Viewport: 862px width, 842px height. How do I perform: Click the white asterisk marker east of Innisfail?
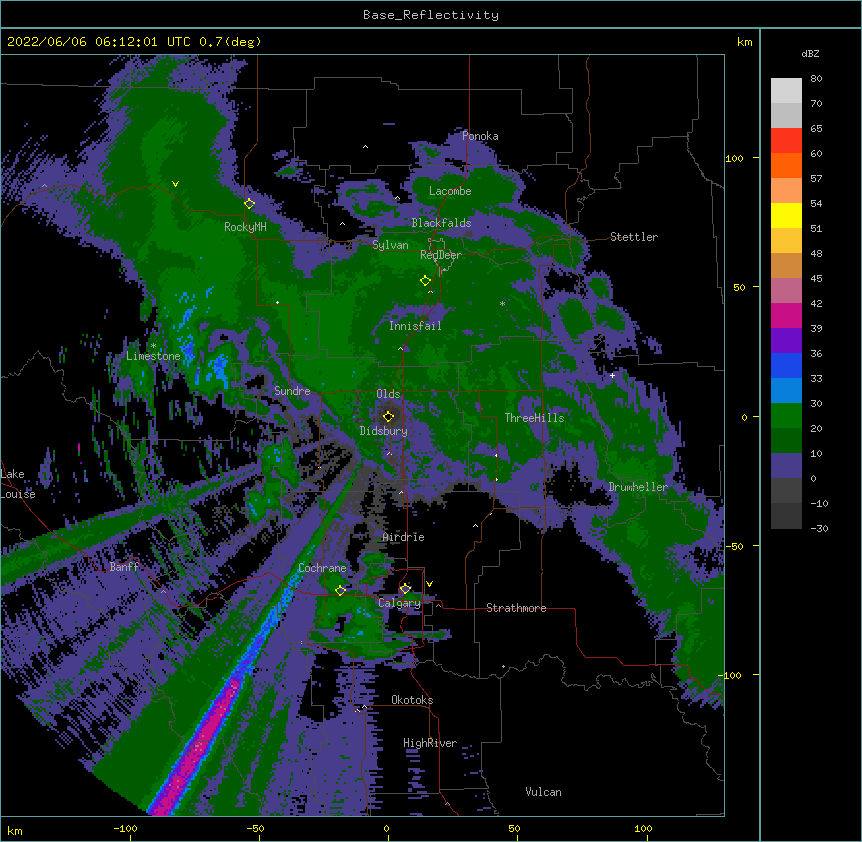tap(502, 303)
